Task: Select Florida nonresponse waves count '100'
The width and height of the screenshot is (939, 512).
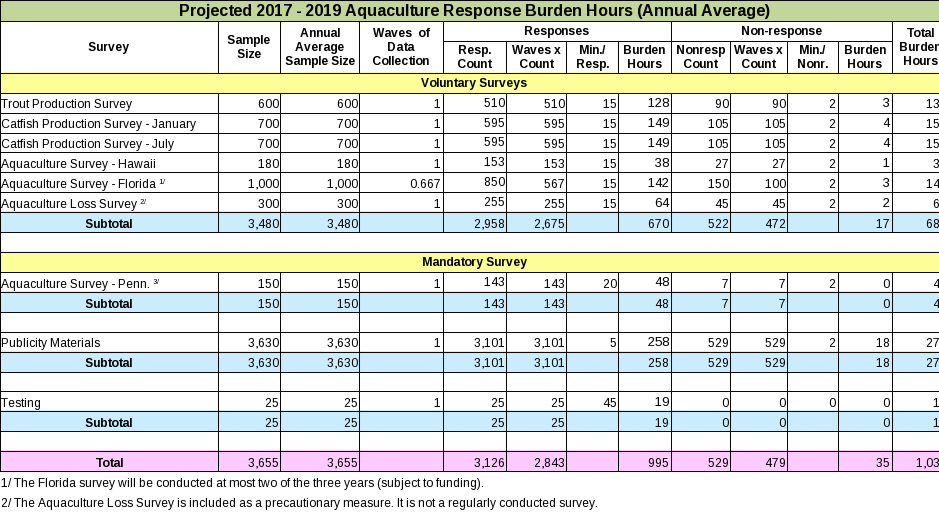Action: click(759, 183)
